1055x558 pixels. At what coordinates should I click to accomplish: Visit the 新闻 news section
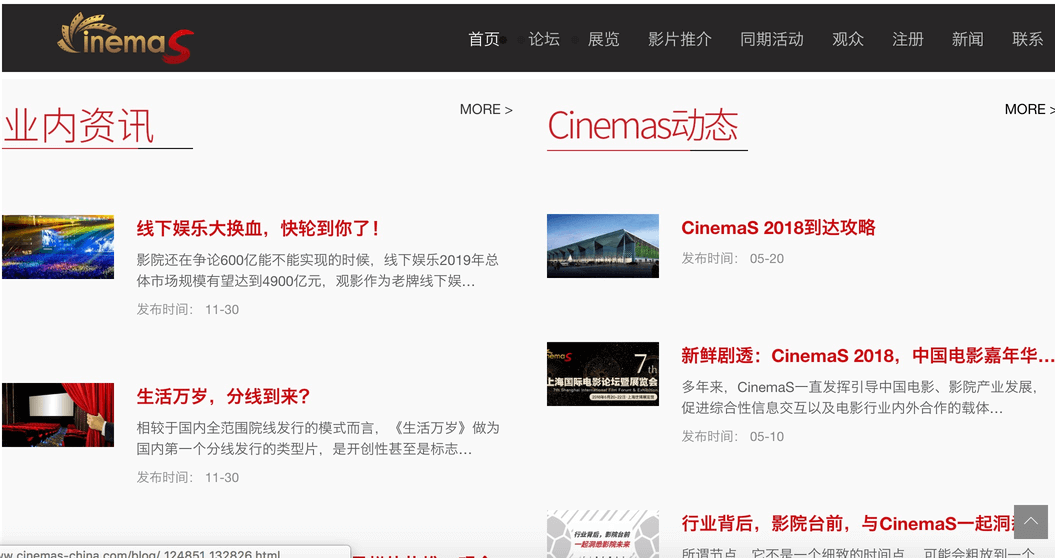point(968,39)
